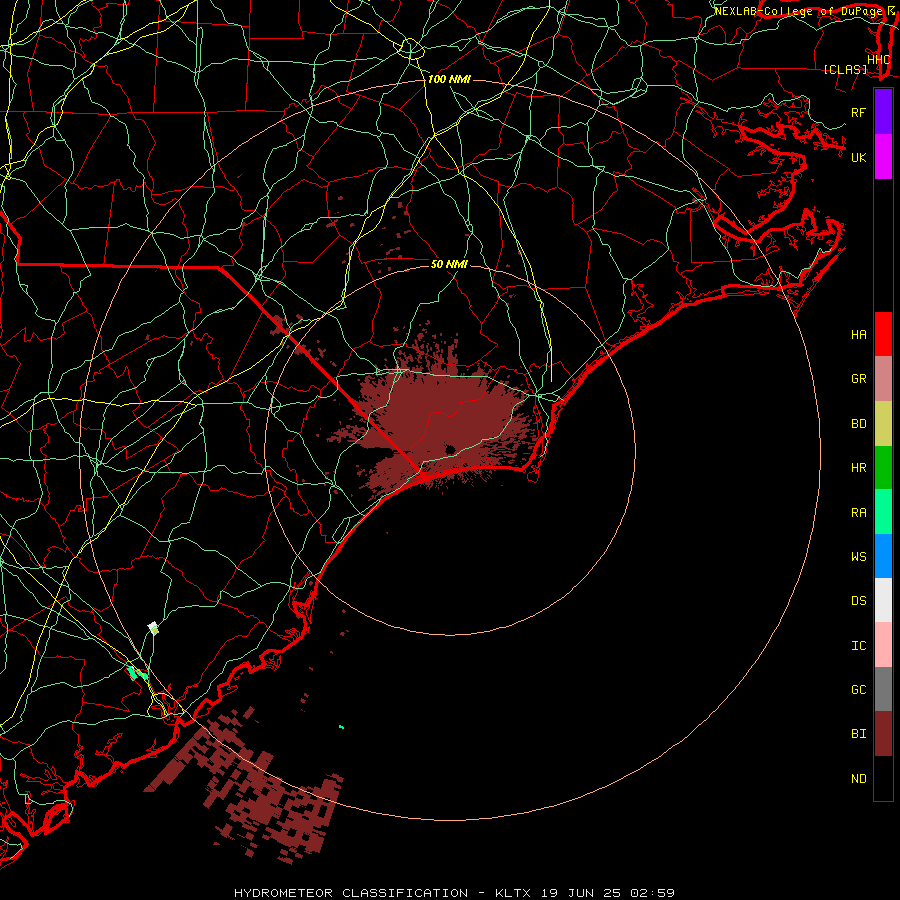Image resolution: width=900 pixels, height=900 pixels.
Task: Click the 02:59 timestamp
Action: point(652,893)
